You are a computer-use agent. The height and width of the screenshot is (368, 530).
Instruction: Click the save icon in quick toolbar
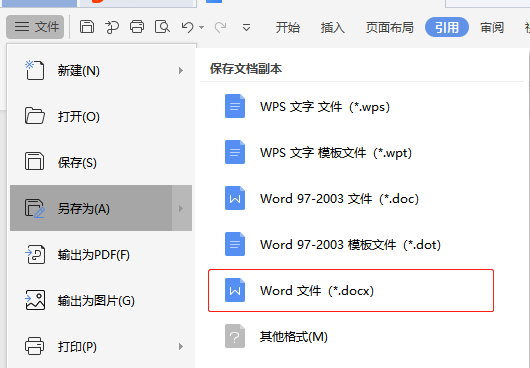(87, 27)
